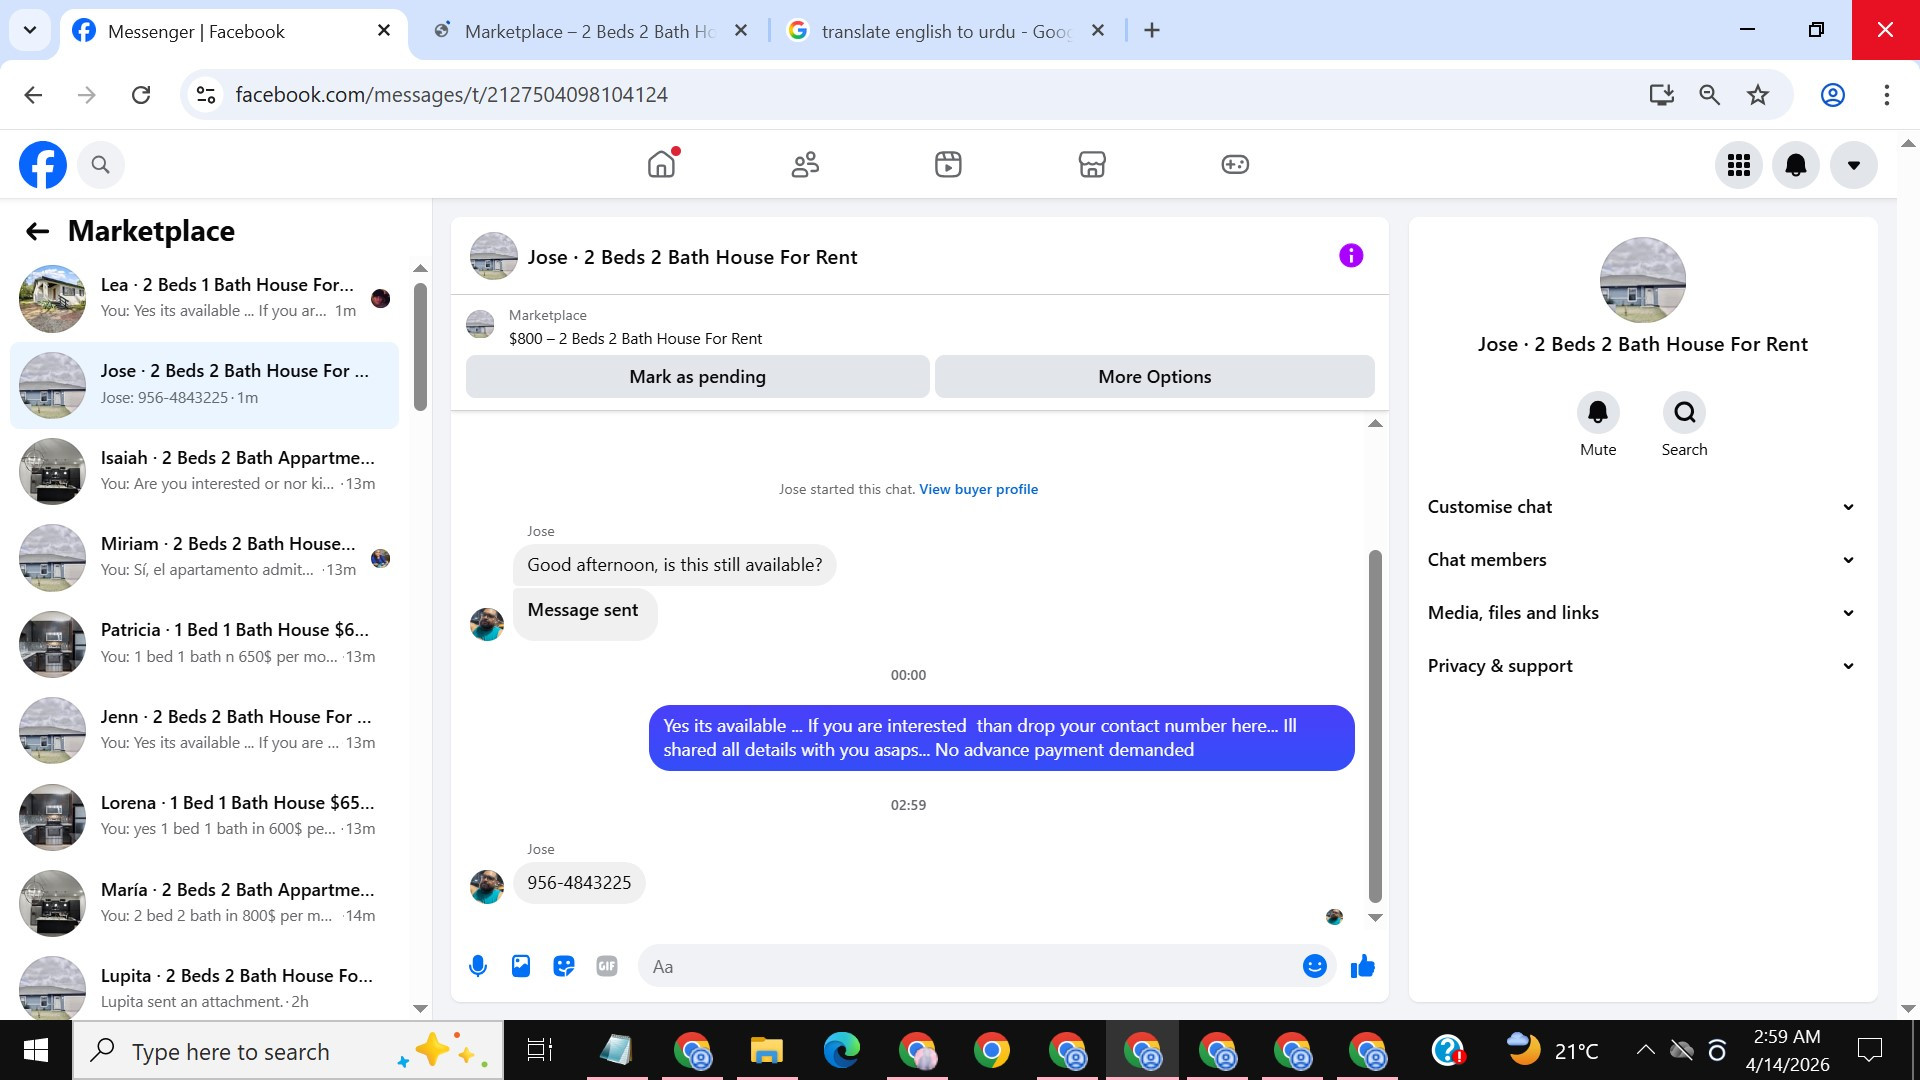The width and height of the screenshot is (1920, 1080).
Task: Click the voice clip microphone icon
Action: click(x=478, y=966)
